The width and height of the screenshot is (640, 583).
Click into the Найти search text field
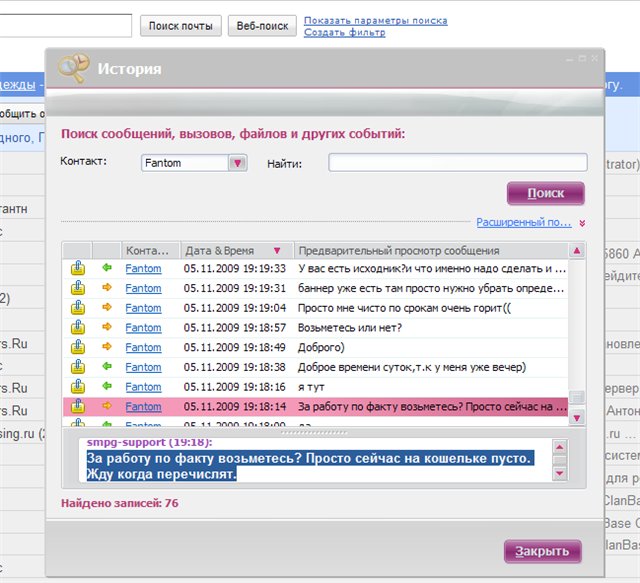tap(457, 163)
